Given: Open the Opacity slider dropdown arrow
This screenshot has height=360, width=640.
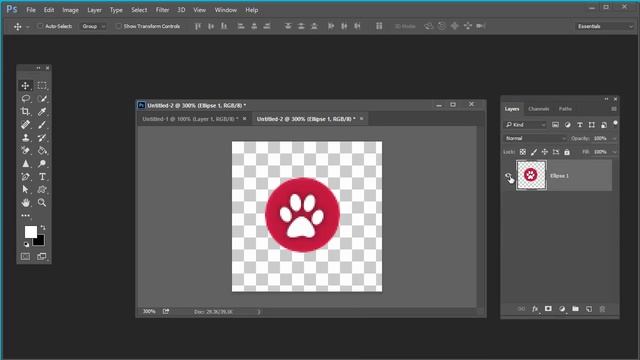Looking at the screenshot, I should pos(614,138).
